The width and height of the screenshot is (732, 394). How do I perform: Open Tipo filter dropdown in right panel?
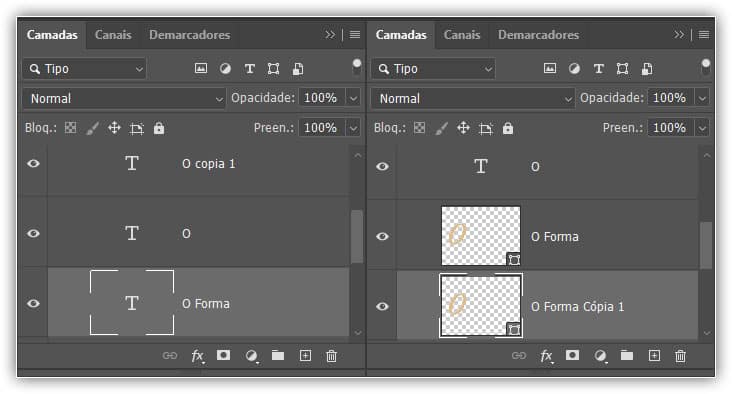pyautogui.click(x=433, y=69)
